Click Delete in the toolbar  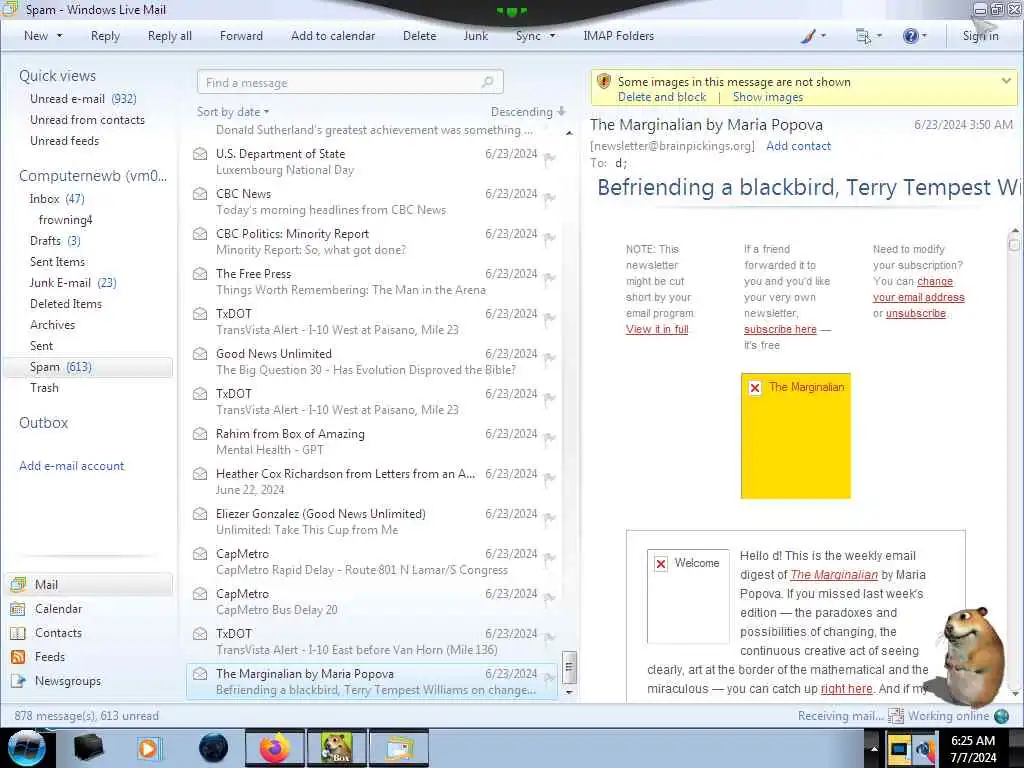pos(419,36)
